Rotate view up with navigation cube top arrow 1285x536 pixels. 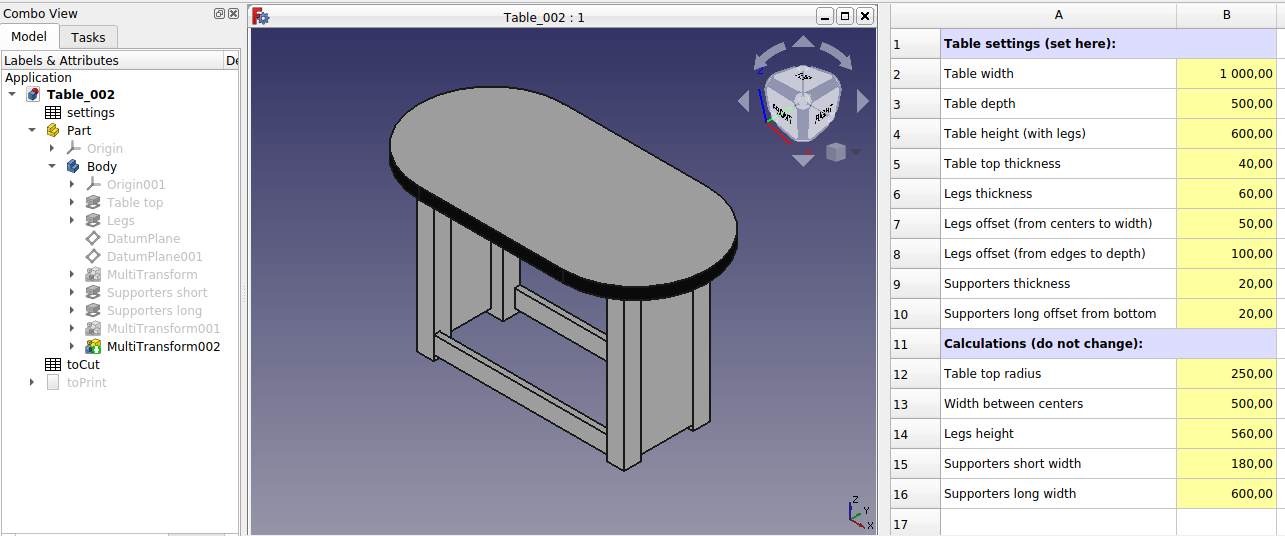(x=804, y=42)
